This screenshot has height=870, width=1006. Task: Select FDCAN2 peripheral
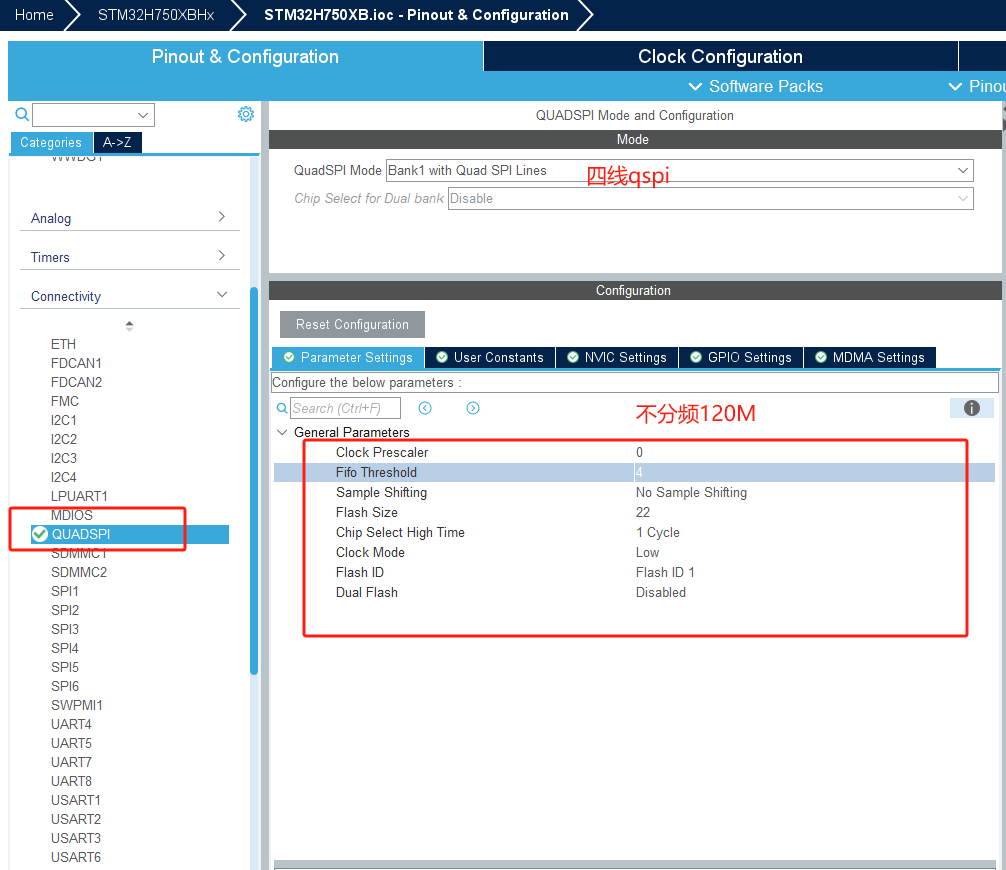point(76,382)
